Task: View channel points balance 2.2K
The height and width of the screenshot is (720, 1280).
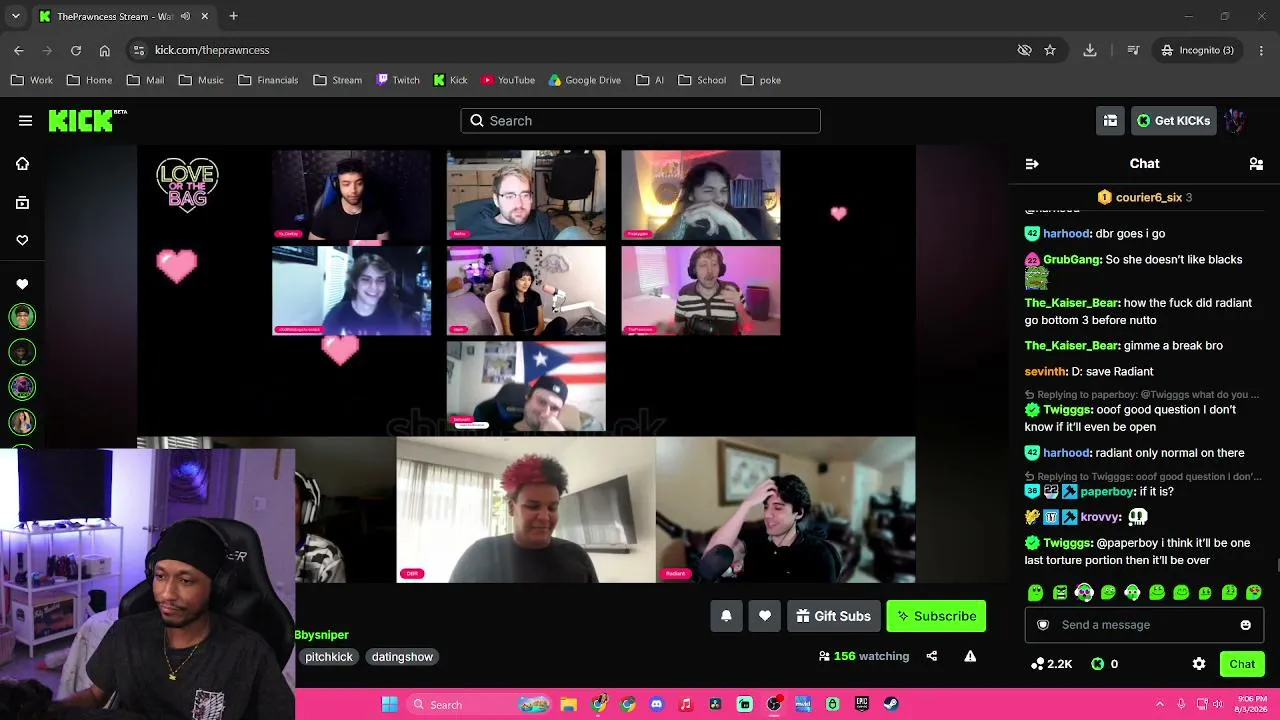Action: [x=1052, y=664]
